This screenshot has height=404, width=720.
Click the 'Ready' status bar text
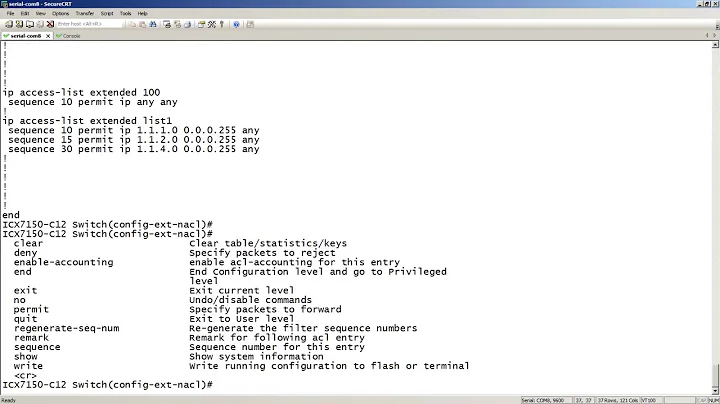(x=9, y=400)
